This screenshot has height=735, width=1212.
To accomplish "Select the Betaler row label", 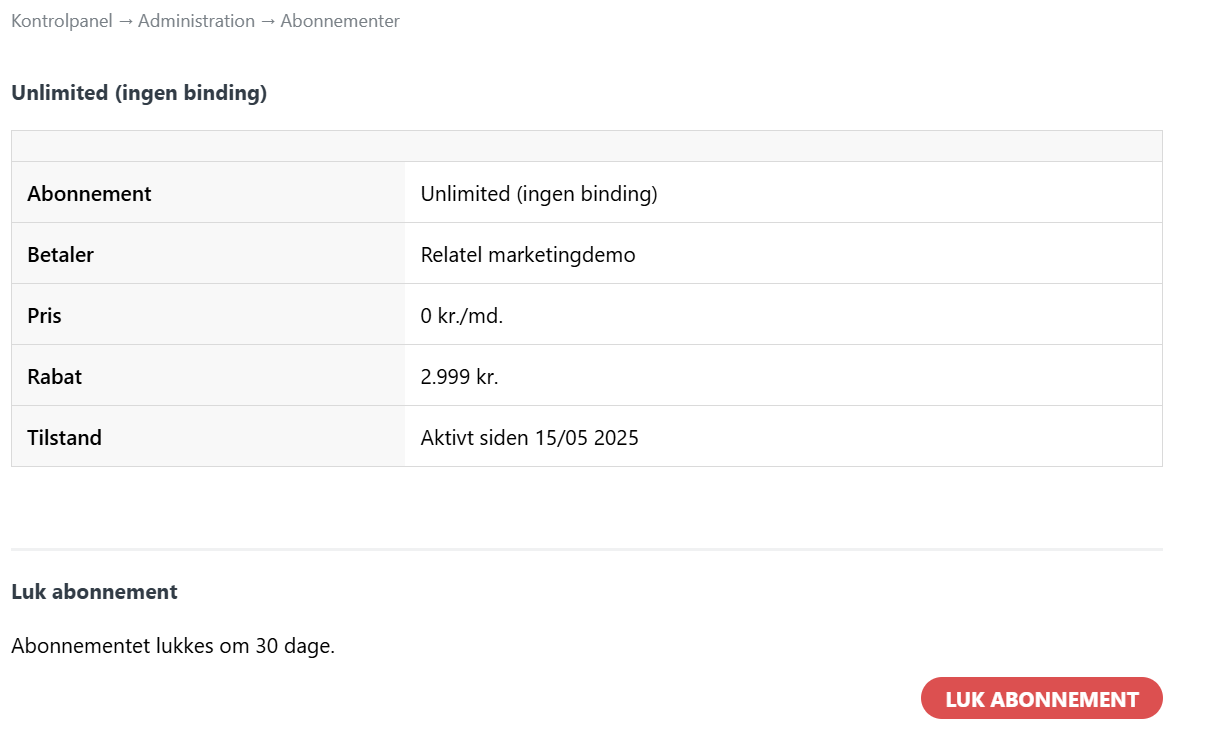I will (x=60, y=255).
